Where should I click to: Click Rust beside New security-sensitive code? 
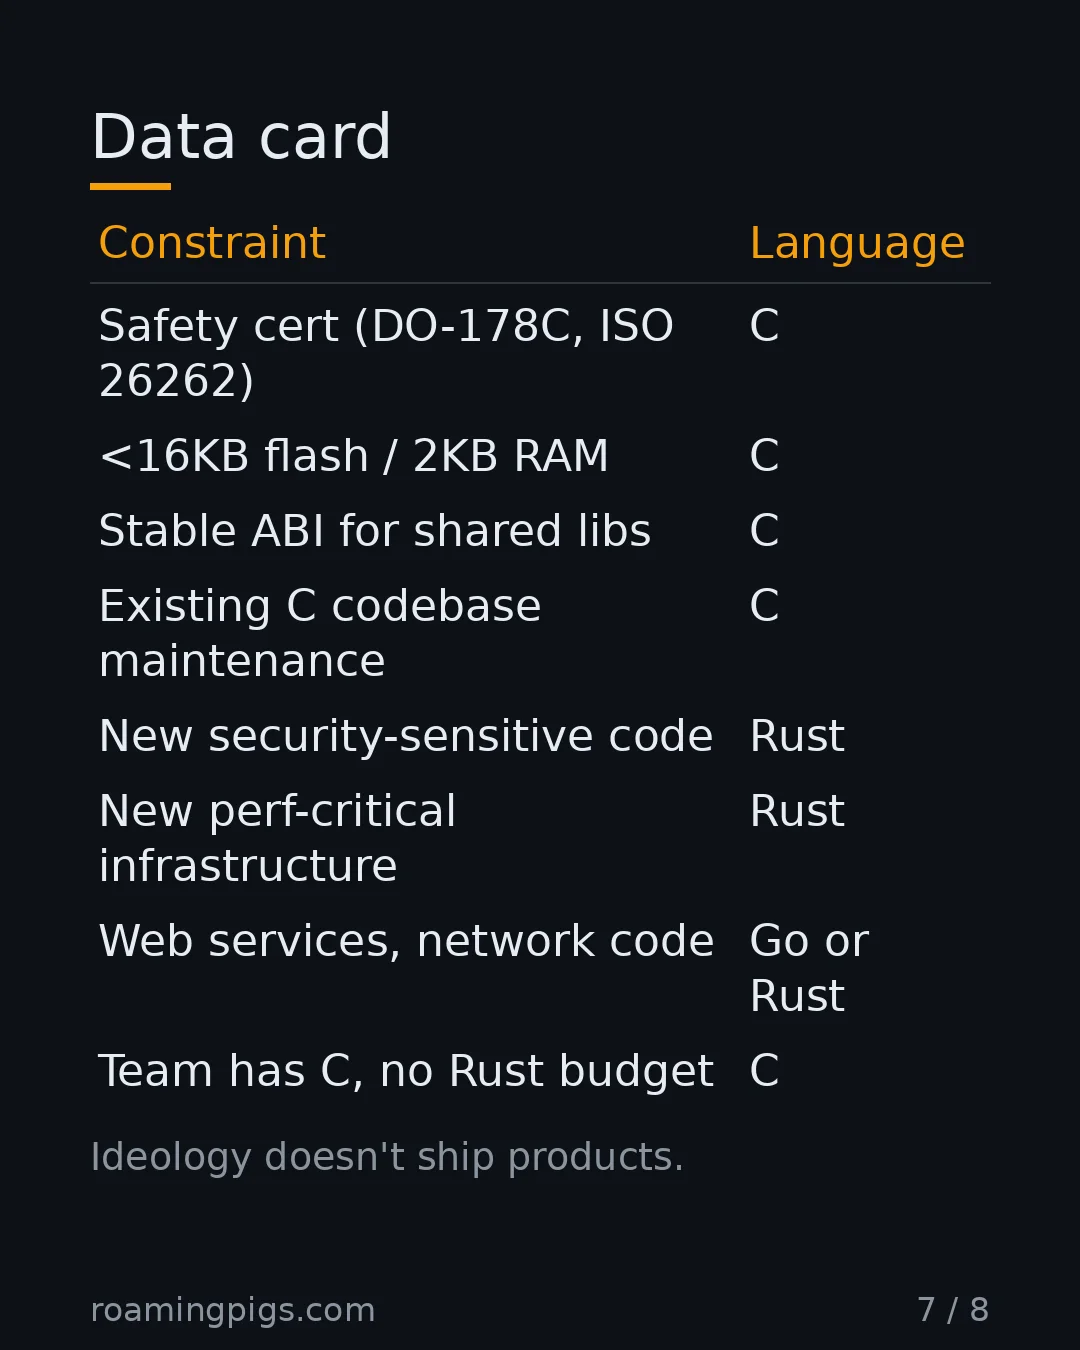point(797,736)
